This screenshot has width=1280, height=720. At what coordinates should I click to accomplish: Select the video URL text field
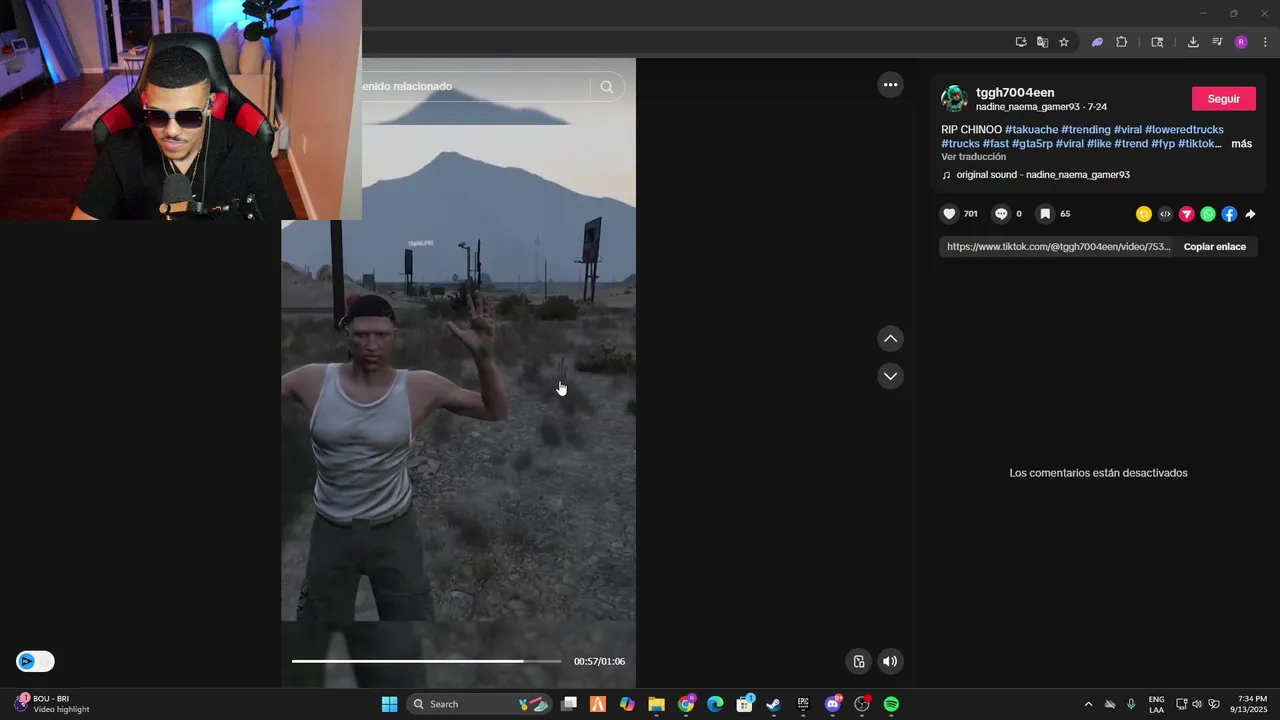1057,247
